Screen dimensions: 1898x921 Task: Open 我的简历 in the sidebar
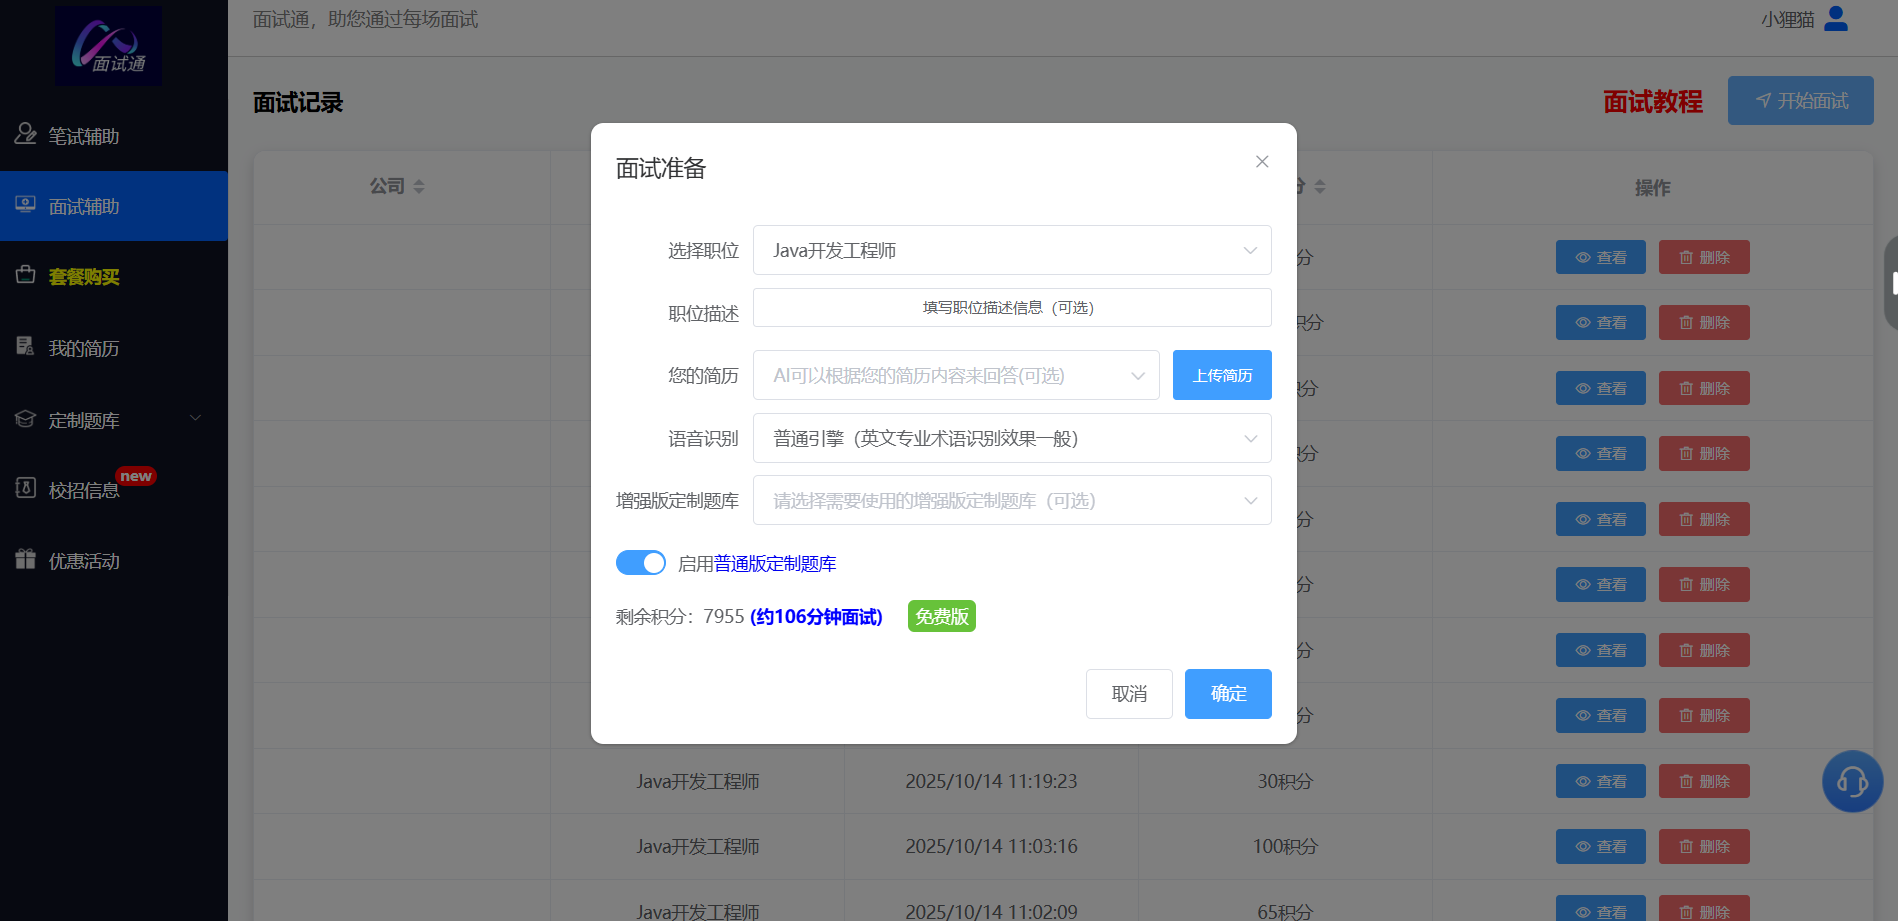coord(114,348)
